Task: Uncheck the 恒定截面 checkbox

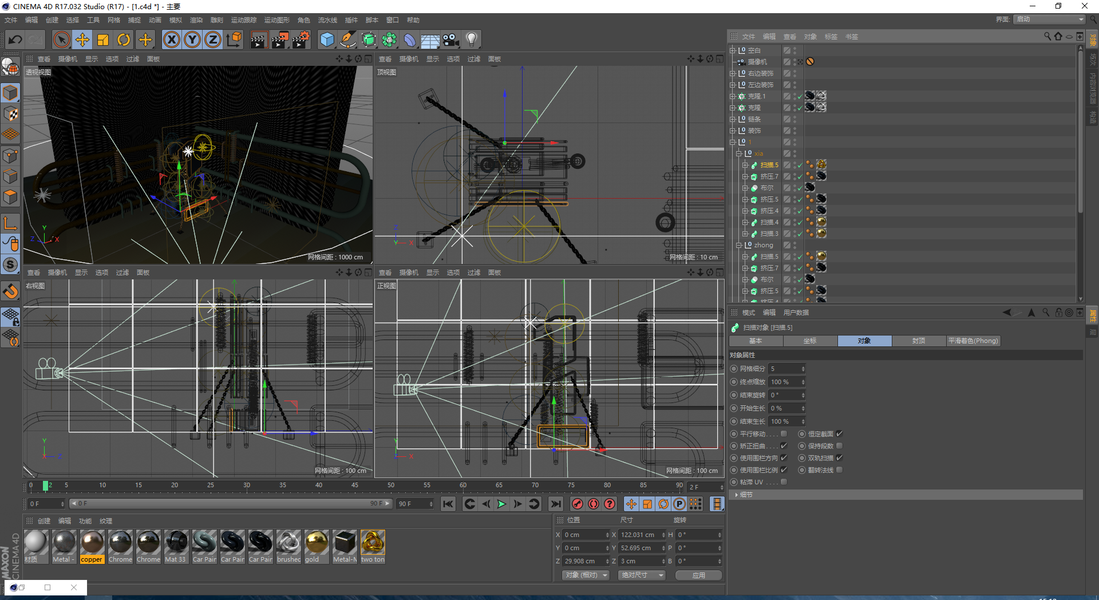Action: point(839,434)
